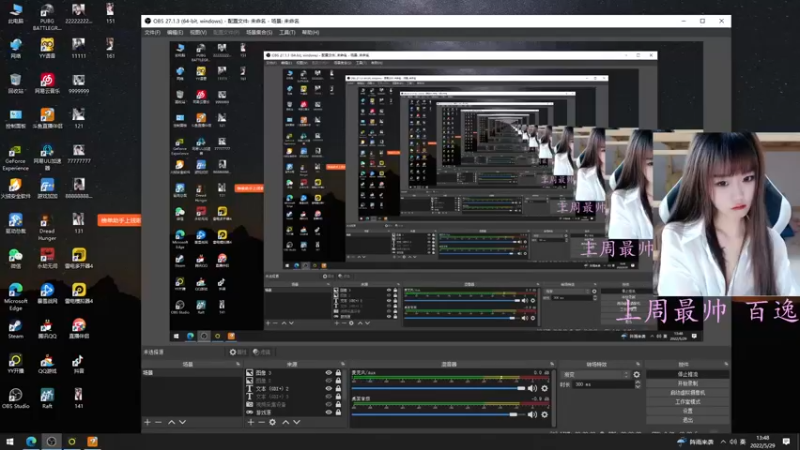Open the 视图(V) menu in OBS
The height and width of the screenshot is (450, 800).
[x=198, y=33]
